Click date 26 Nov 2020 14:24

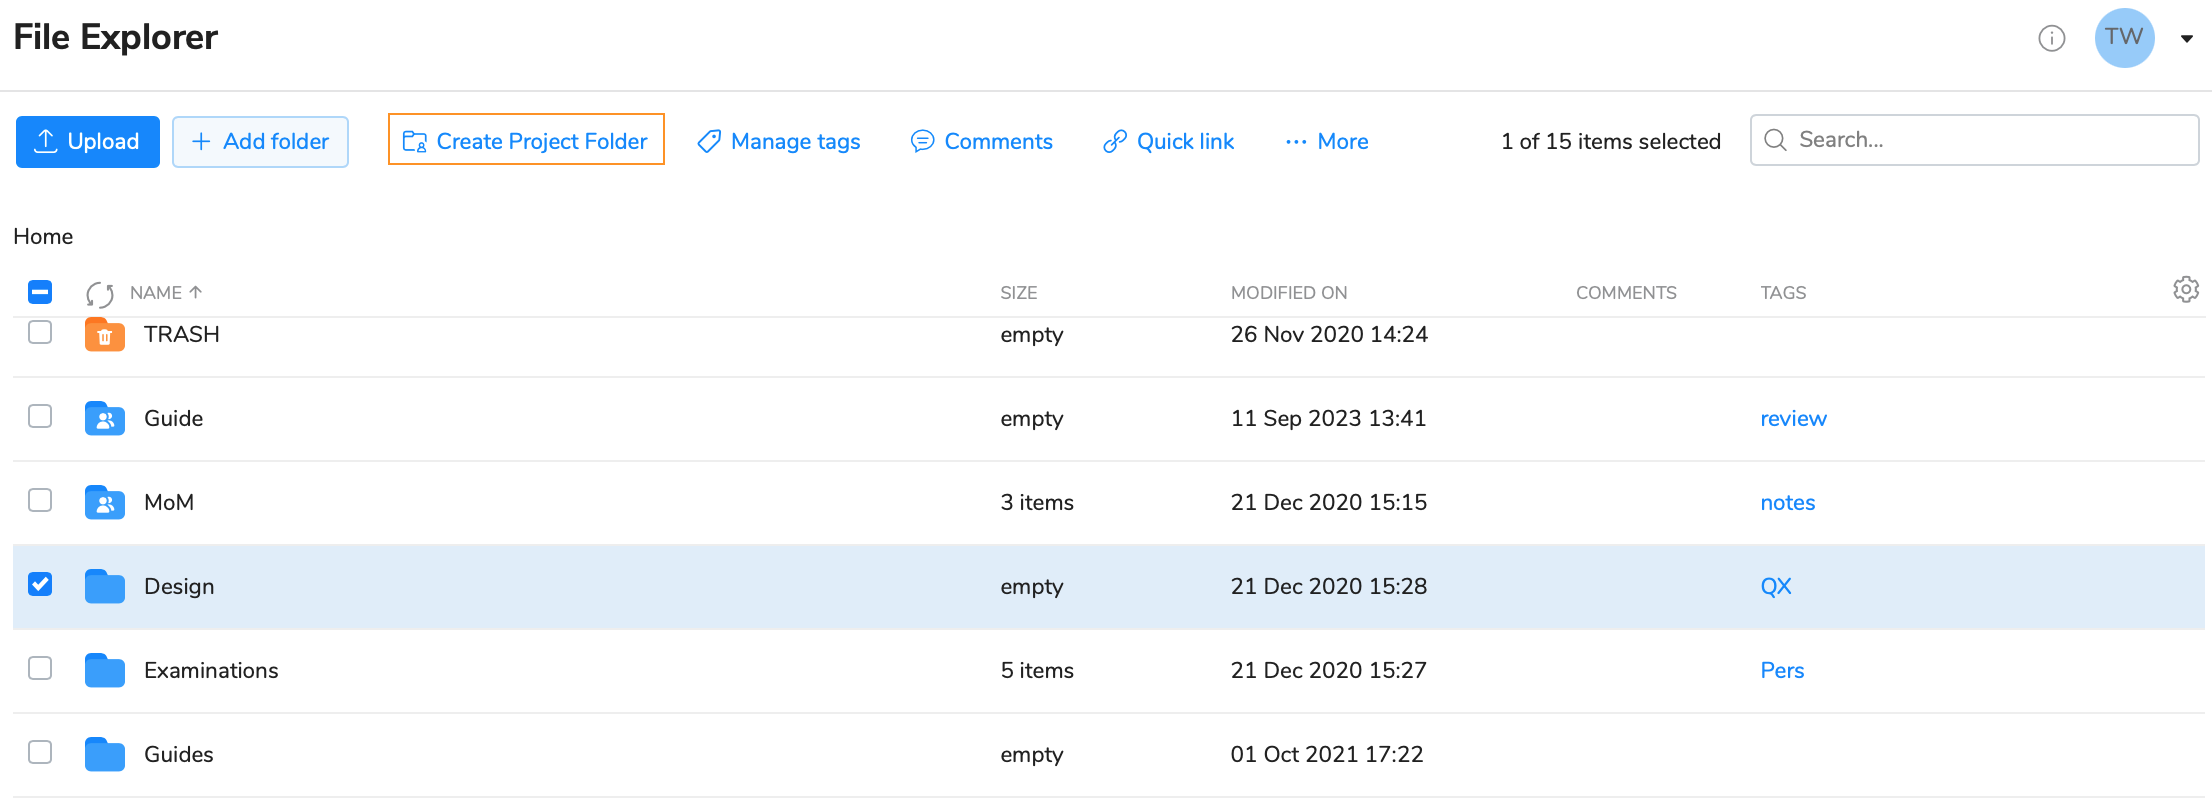coord(1329,334)
